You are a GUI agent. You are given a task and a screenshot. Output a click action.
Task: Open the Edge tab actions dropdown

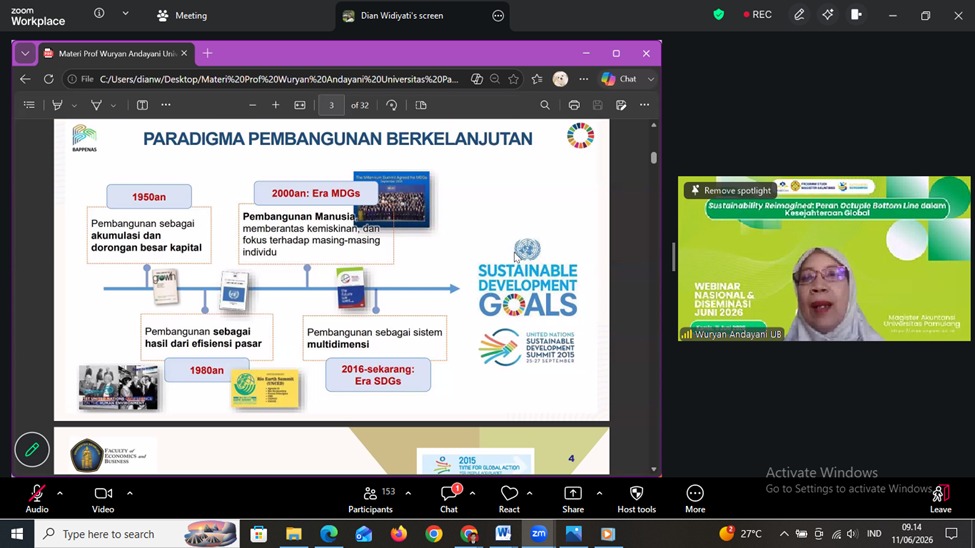[25, 53]
